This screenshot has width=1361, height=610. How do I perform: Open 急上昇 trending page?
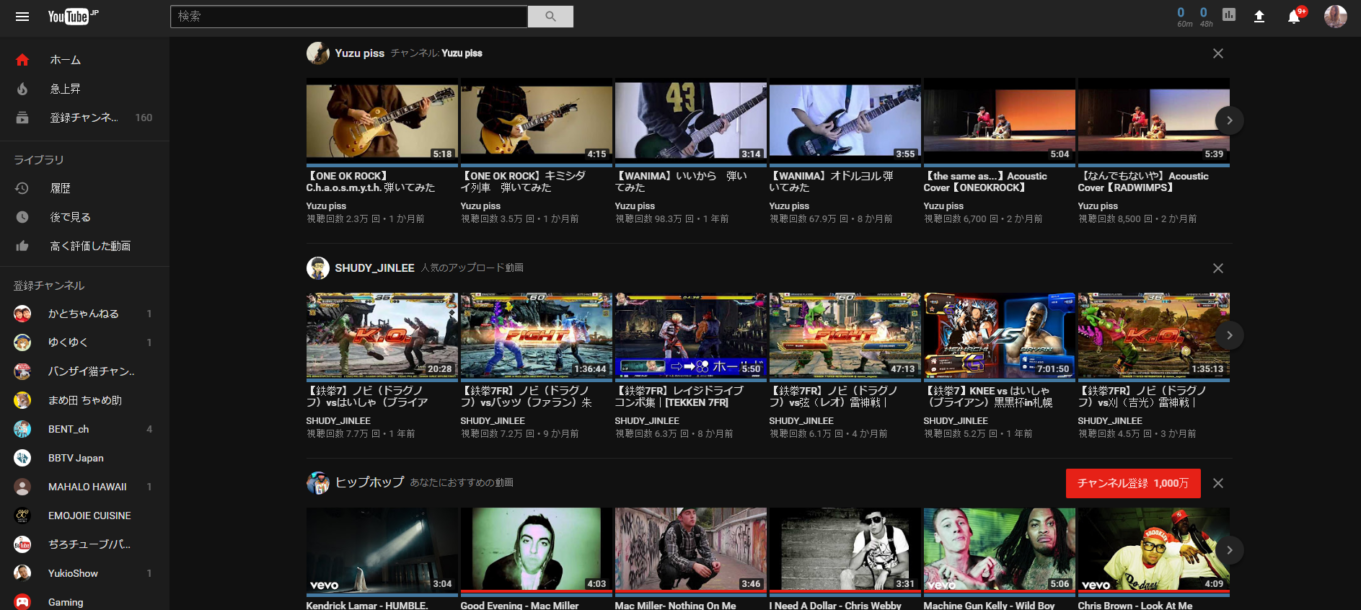pyautogui.click(x=84, y=89)
